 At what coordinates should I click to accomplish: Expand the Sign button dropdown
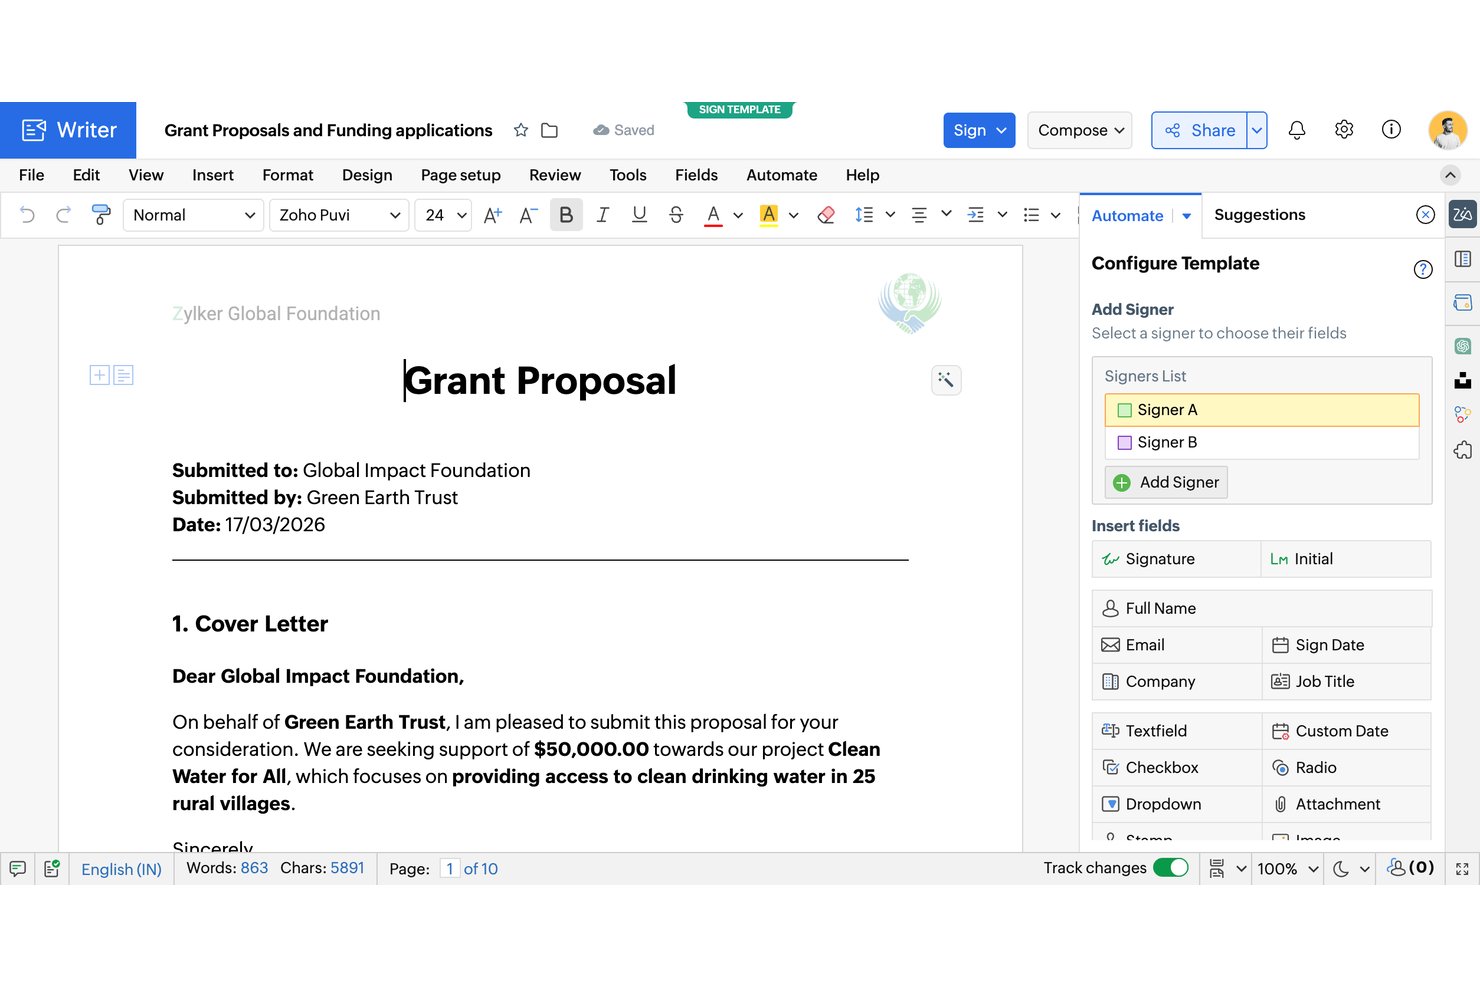1002,130
